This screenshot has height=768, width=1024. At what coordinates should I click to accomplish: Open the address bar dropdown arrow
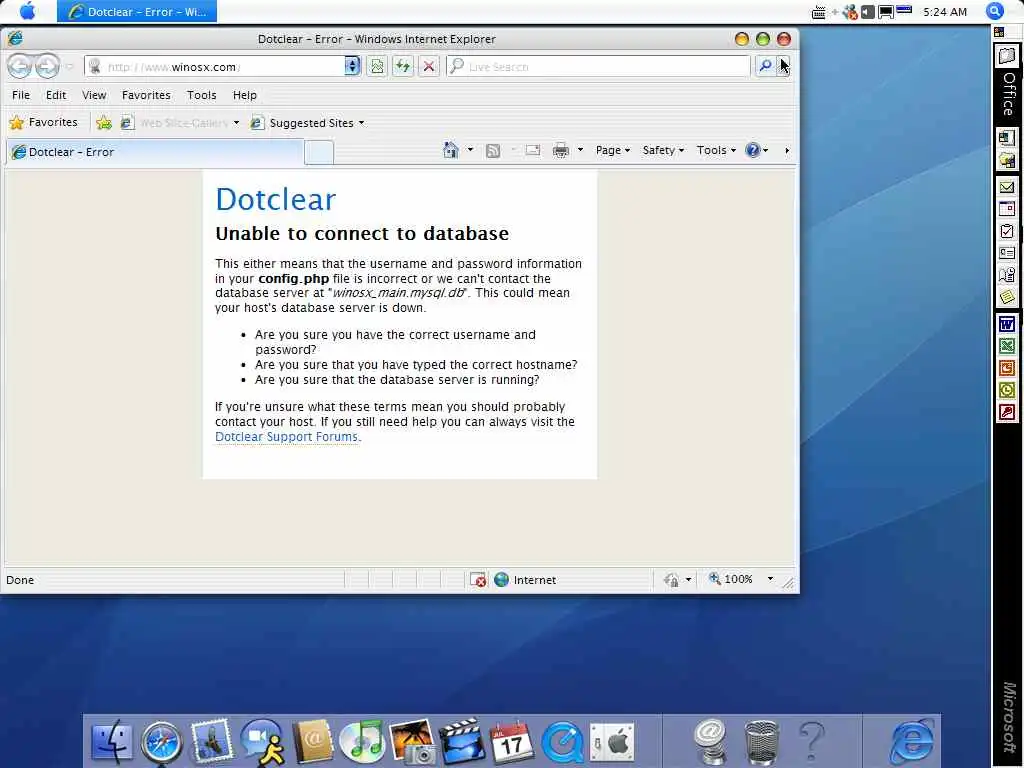pyautogui.click(x=352, y=65)
